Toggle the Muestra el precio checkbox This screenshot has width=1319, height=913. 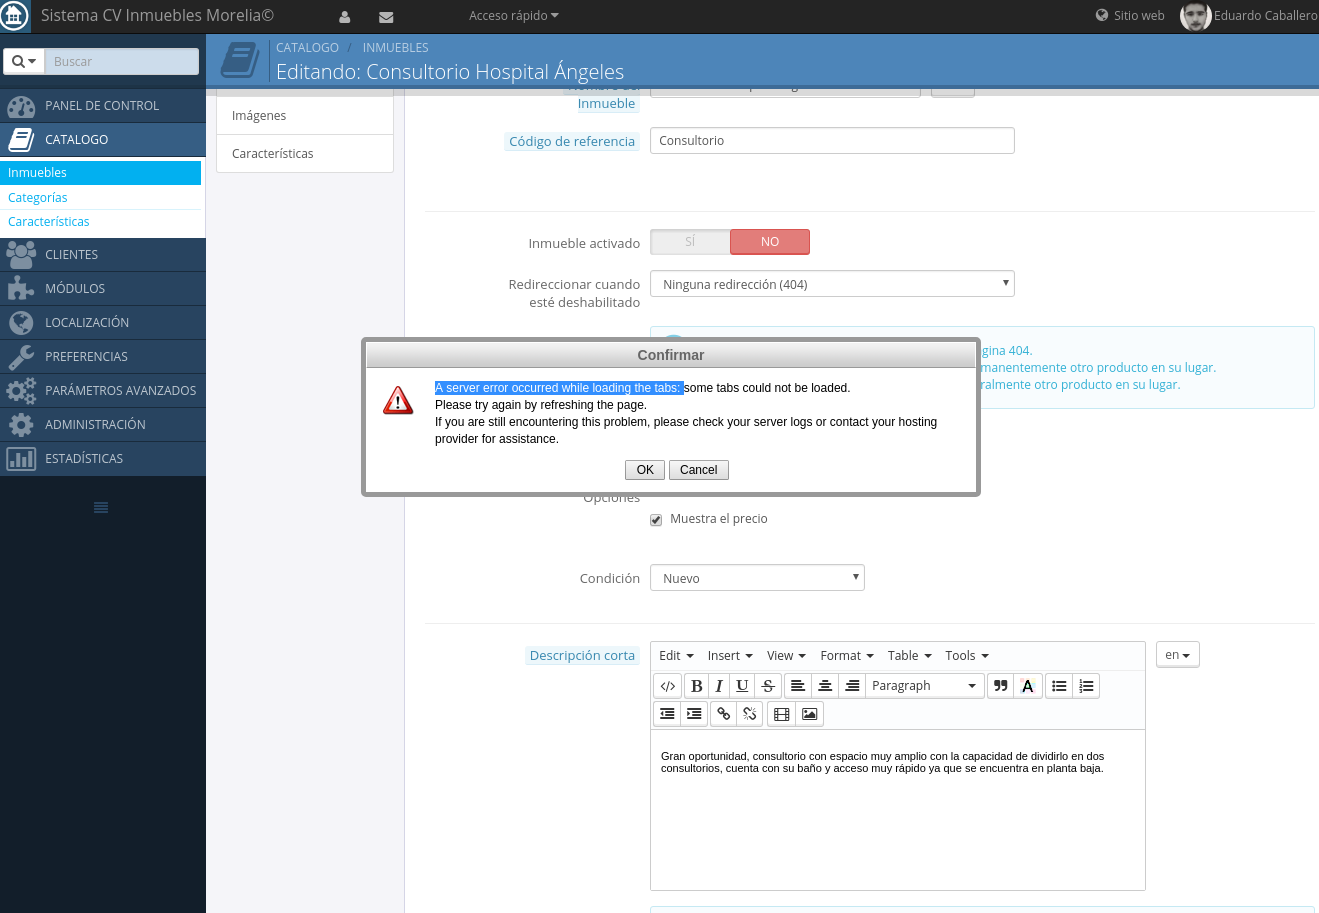click(x=656, y=520)
